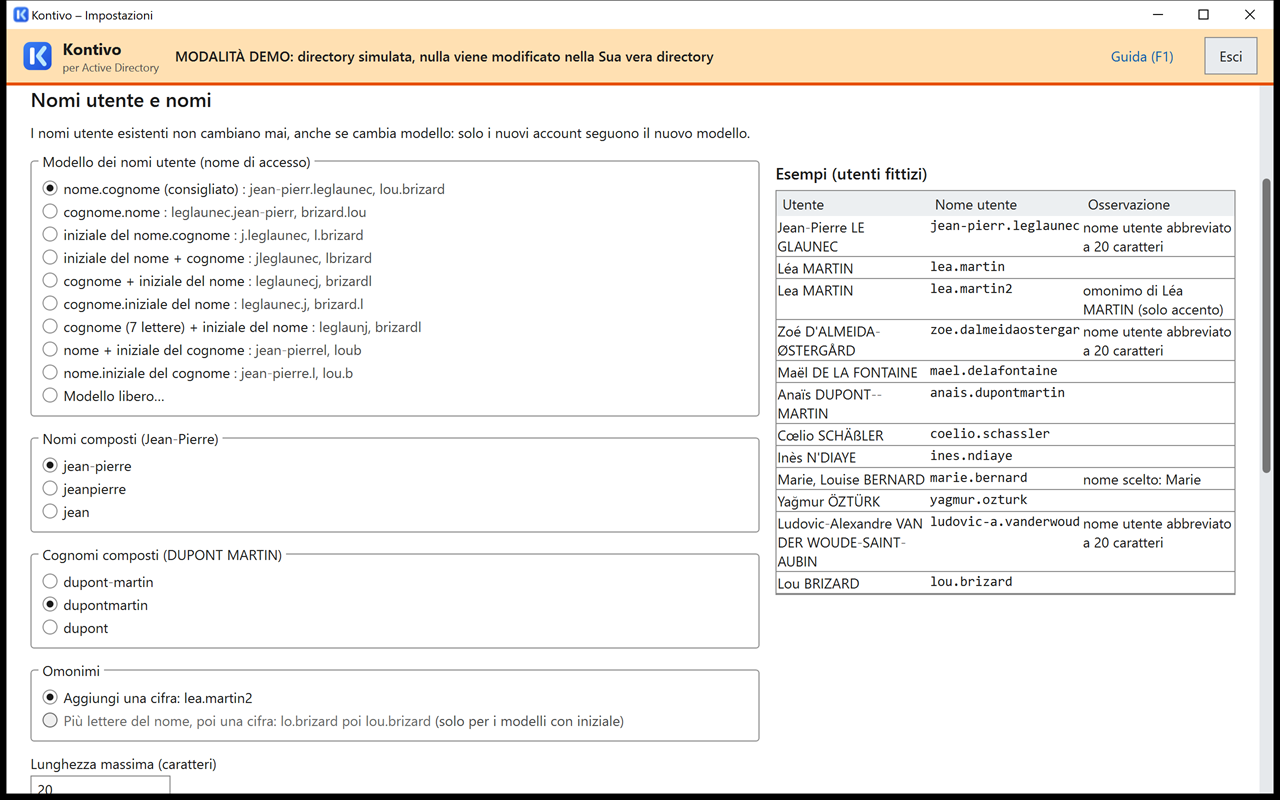Viewport: 1280px width, 800px height.
Task: Click the Esci button
Action: coord(1231,57)
